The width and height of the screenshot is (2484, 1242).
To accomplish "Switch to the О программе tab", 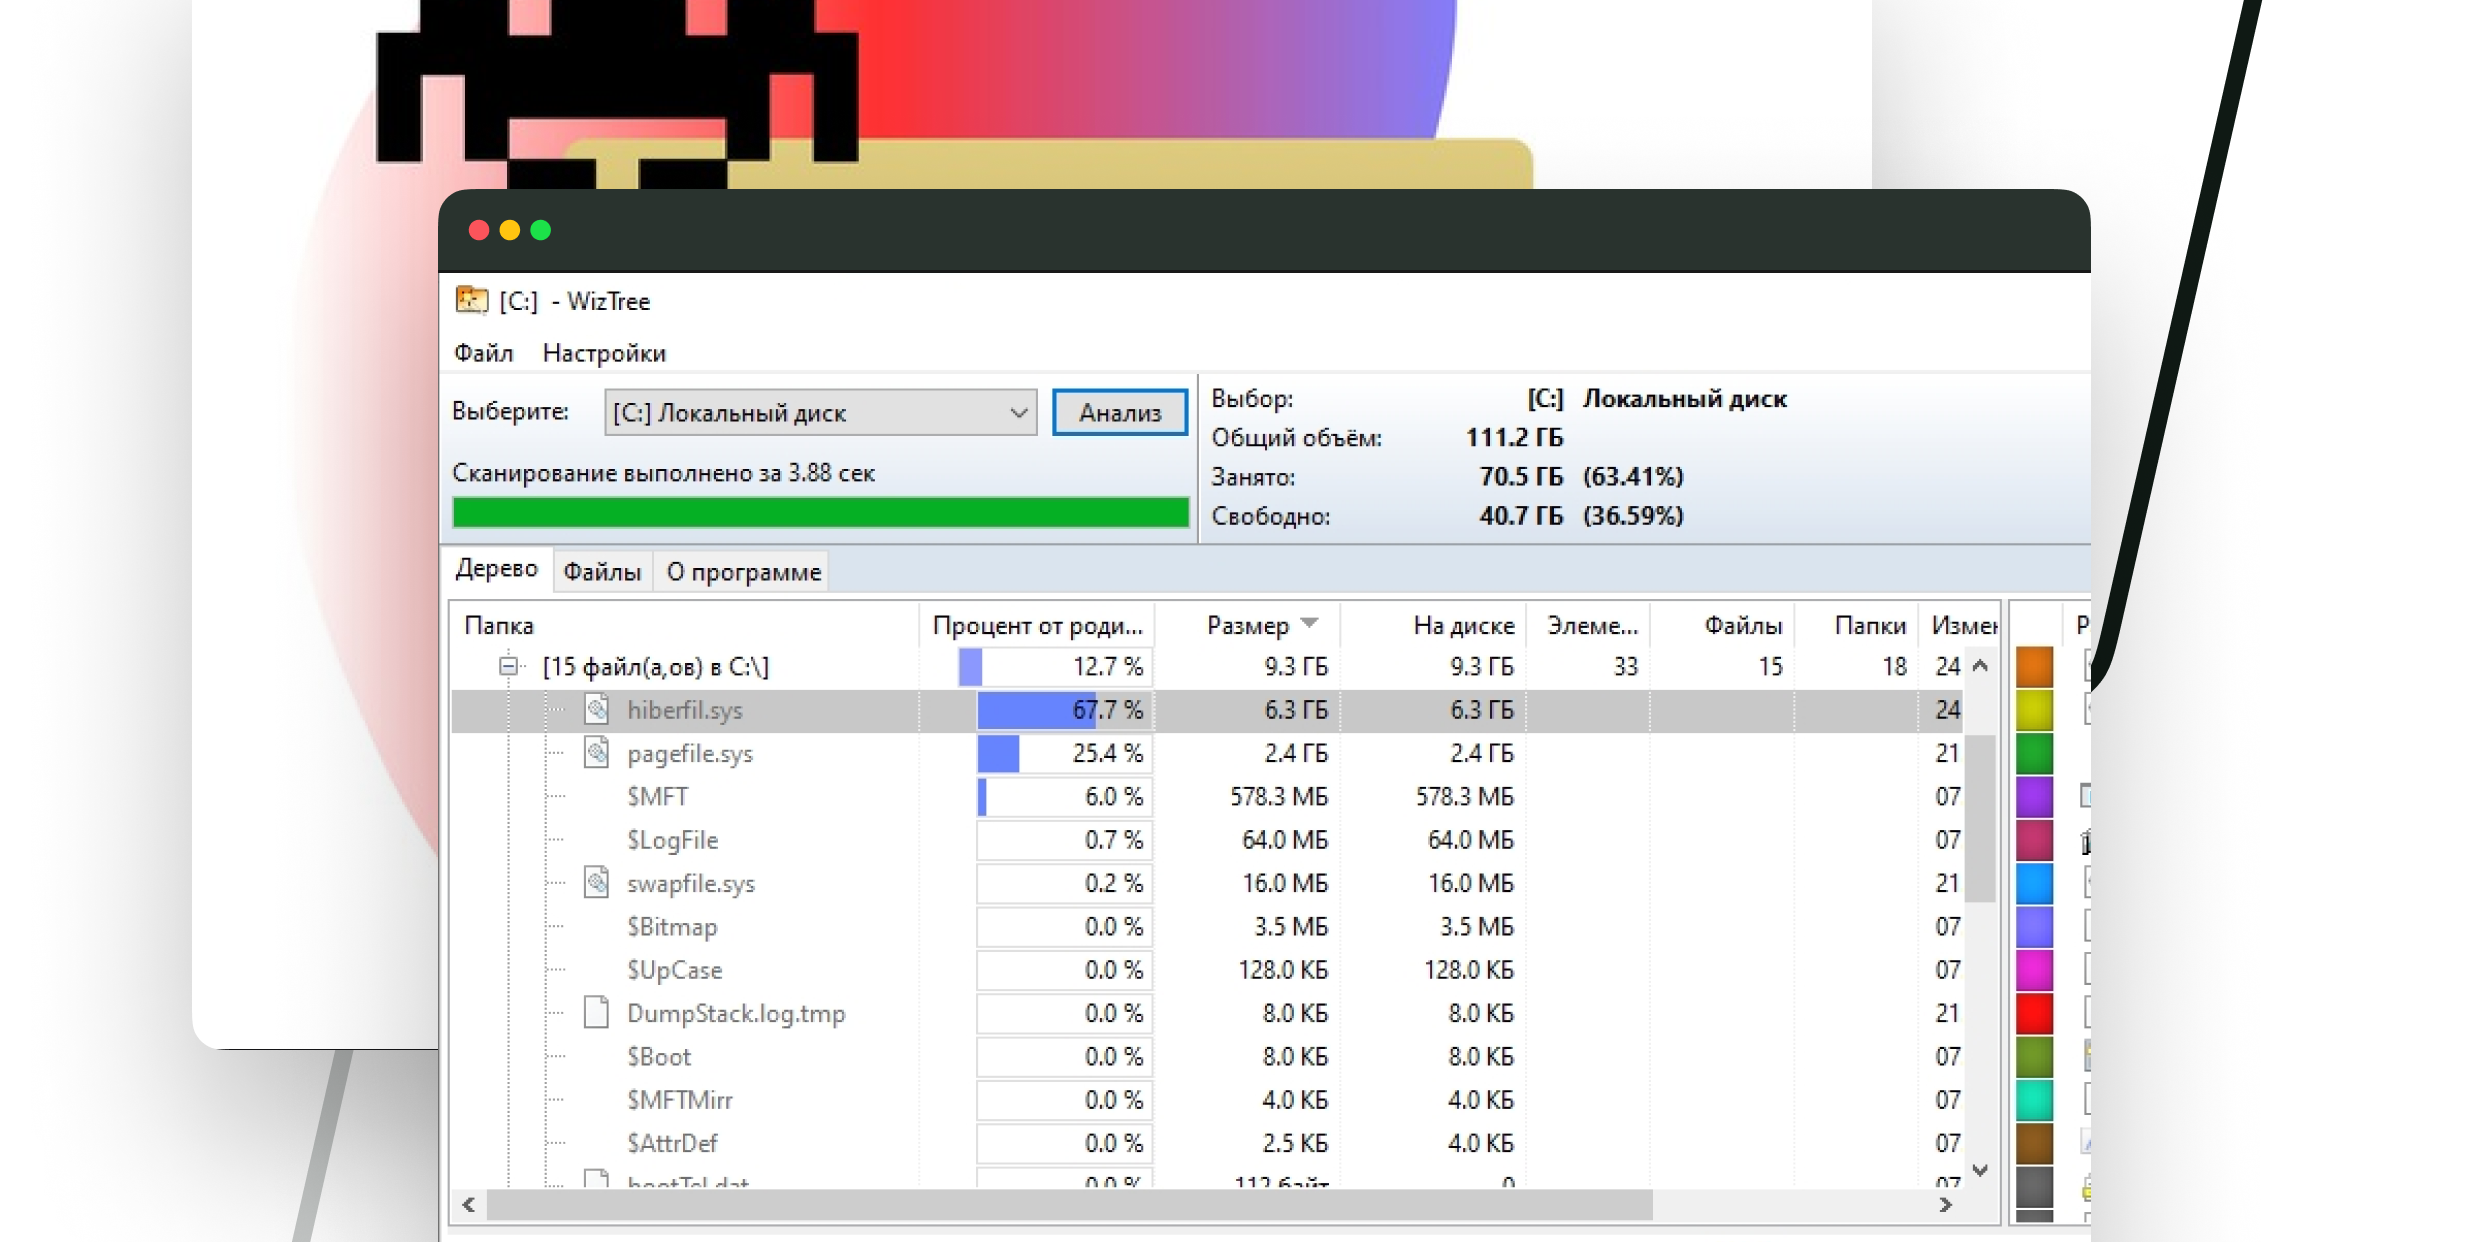I will (x=744, y=572).
